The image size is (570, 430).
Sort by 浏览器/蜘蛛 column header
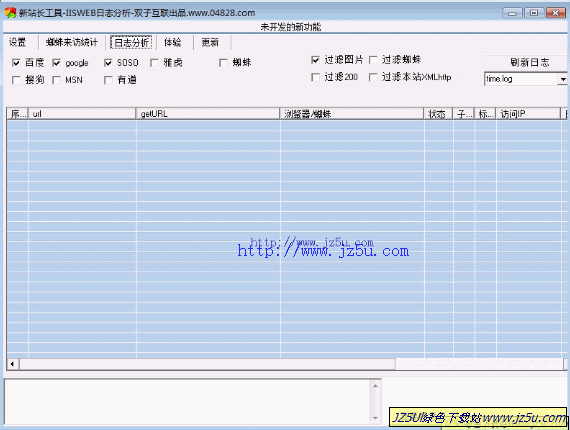[352, 114]
